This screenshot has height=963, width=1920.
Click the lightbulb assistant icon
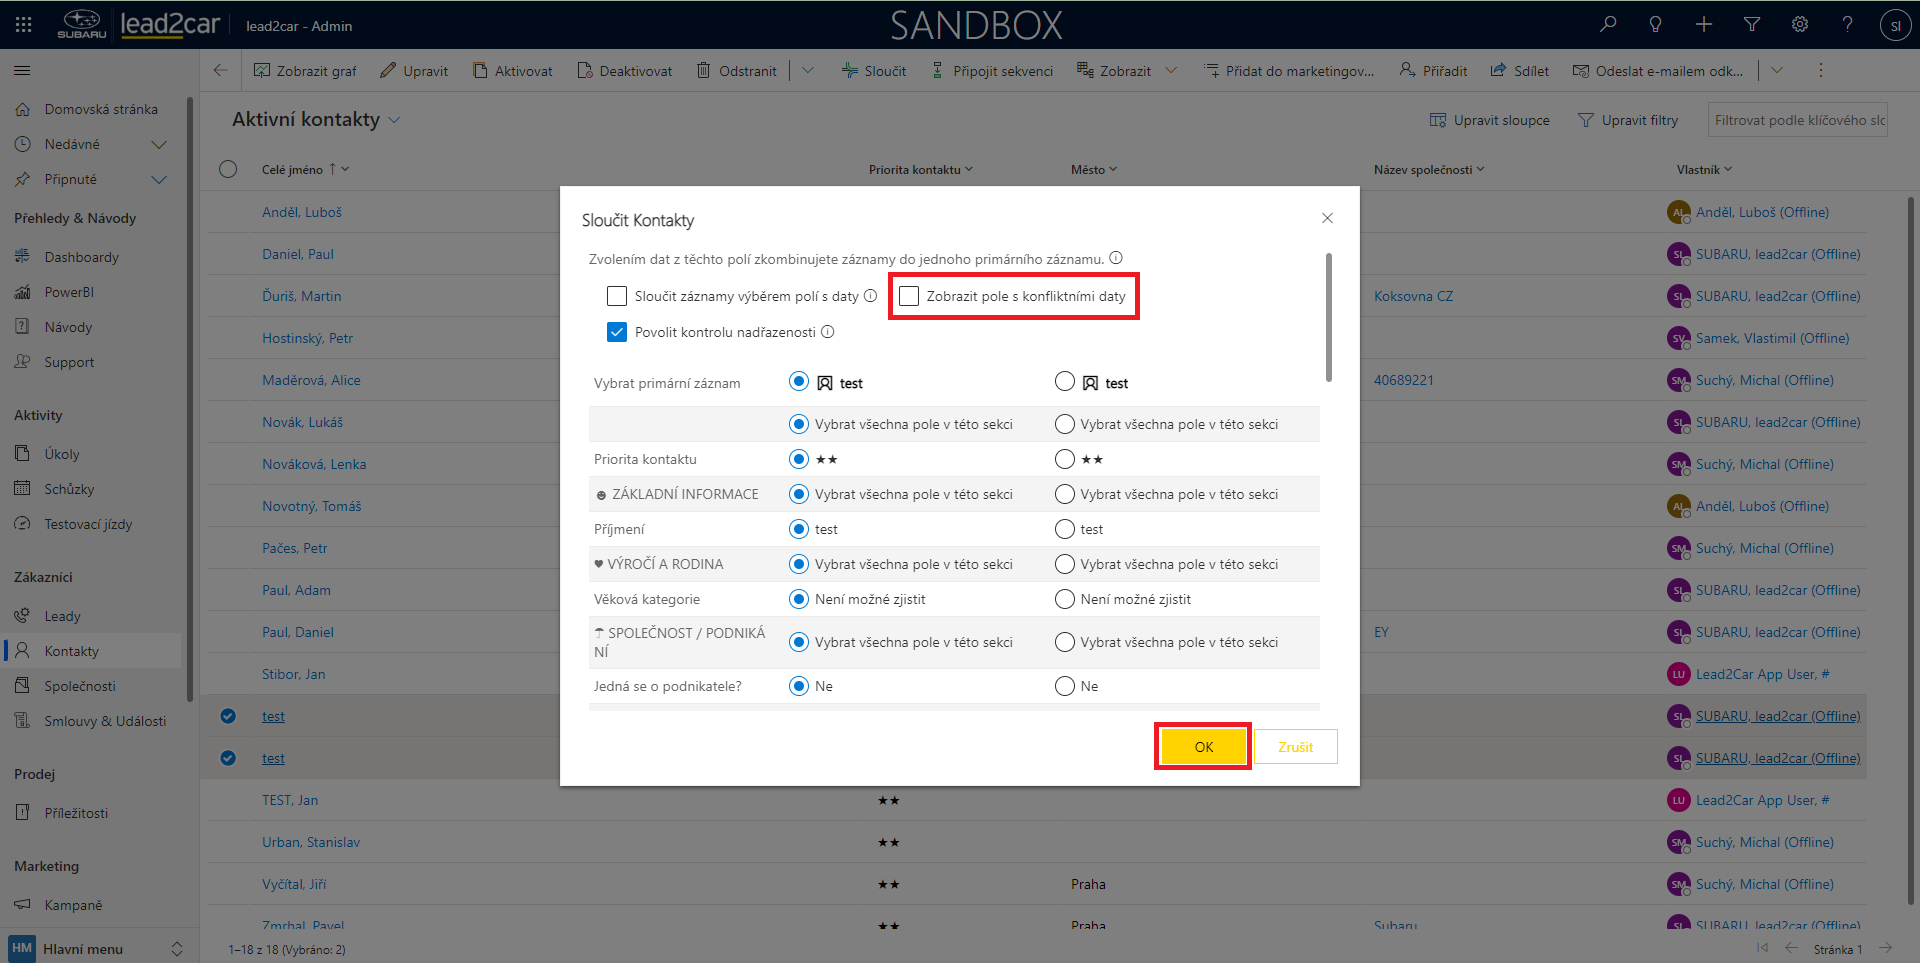[1655, 24]
